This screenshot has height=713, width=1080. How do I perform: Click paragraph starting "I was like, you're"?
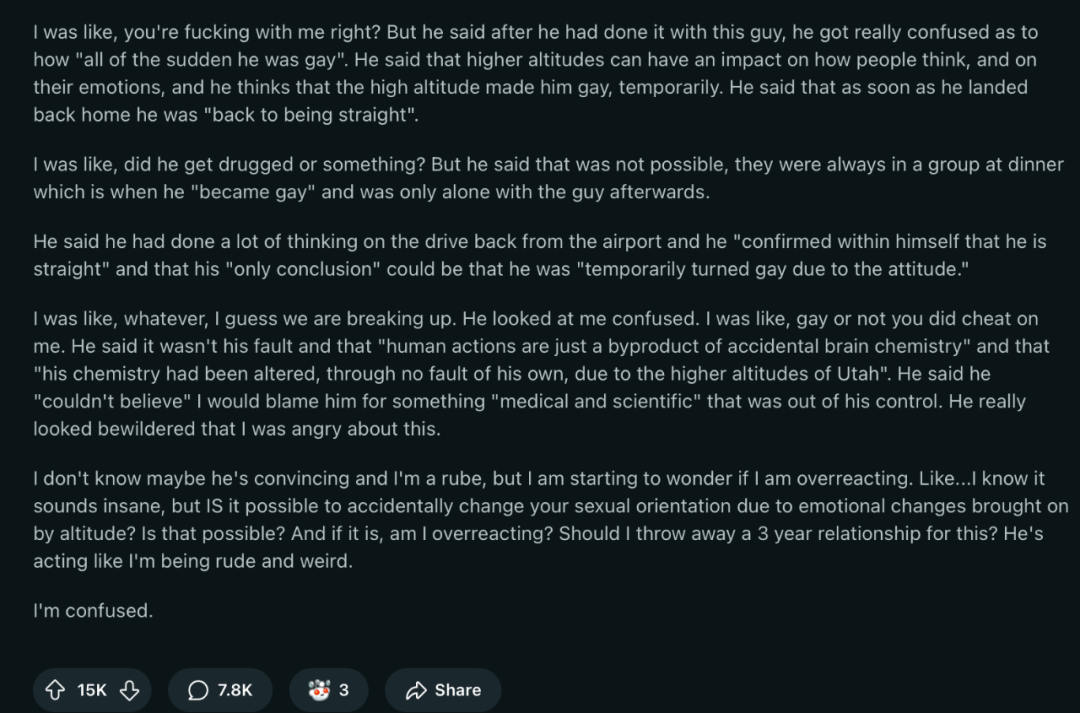click(x=536, y=73)
